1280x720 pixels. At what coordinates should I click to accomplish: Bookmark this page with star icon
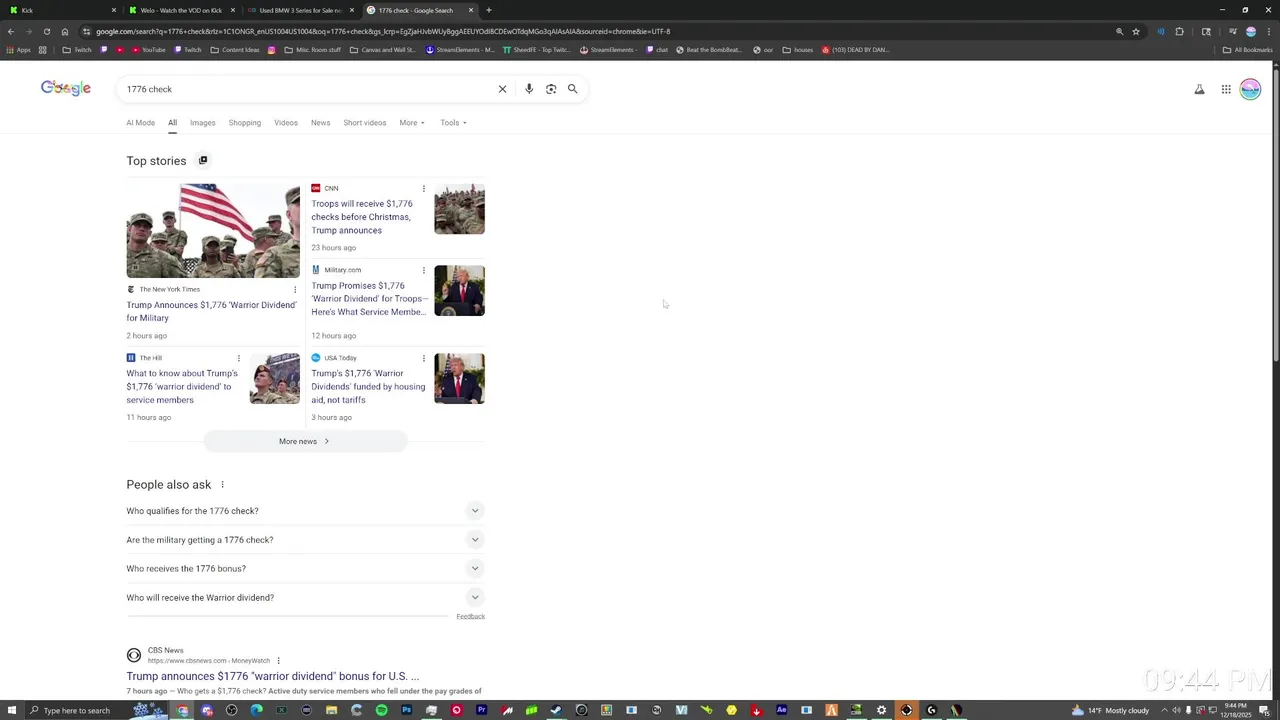point(1136,31)
